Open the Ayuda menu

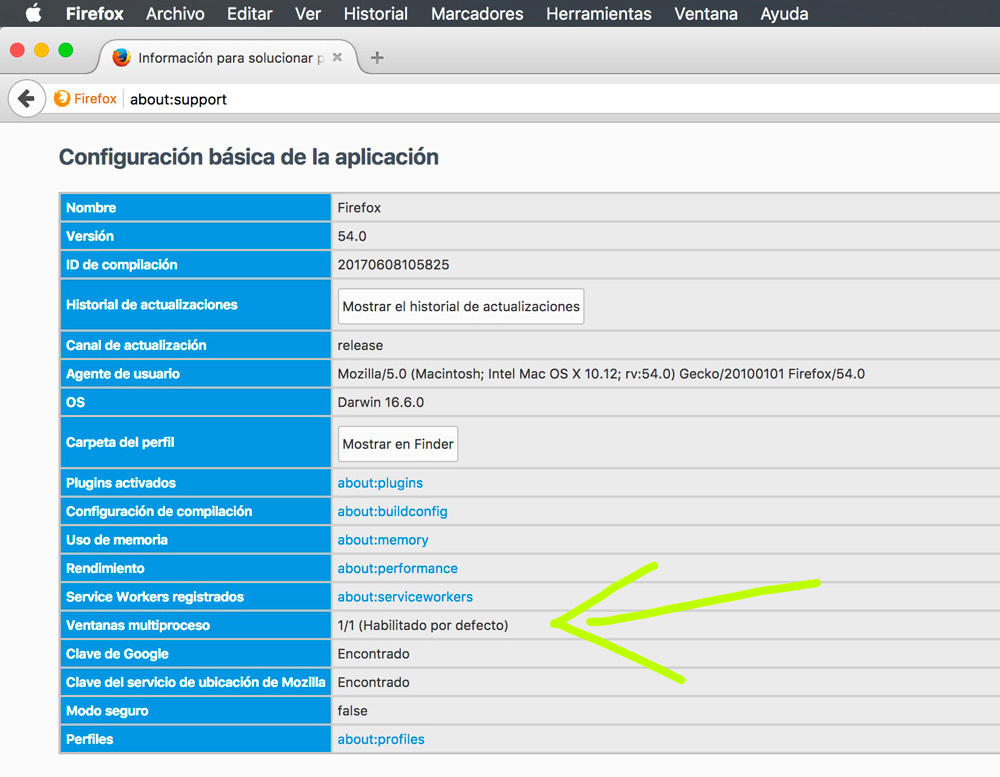(x=783, y=13)
